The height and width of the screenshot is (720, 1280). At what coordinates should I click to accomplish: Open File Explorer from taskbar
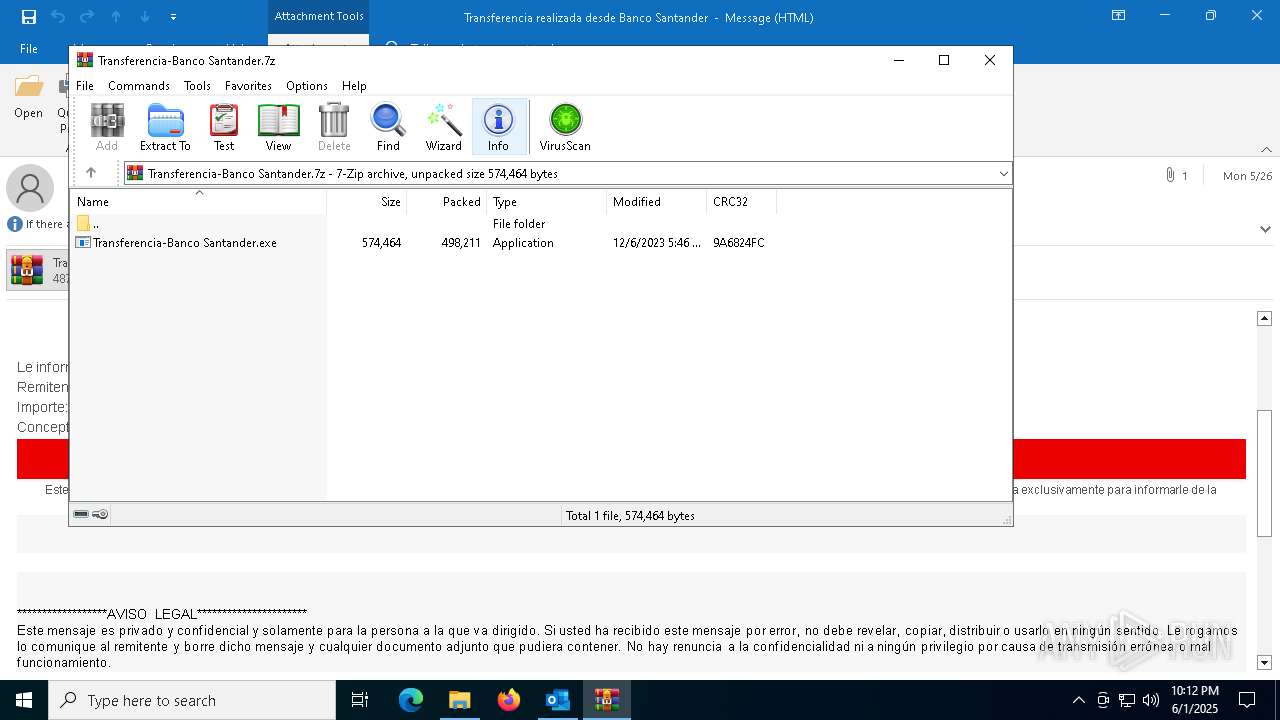(460, 700)
